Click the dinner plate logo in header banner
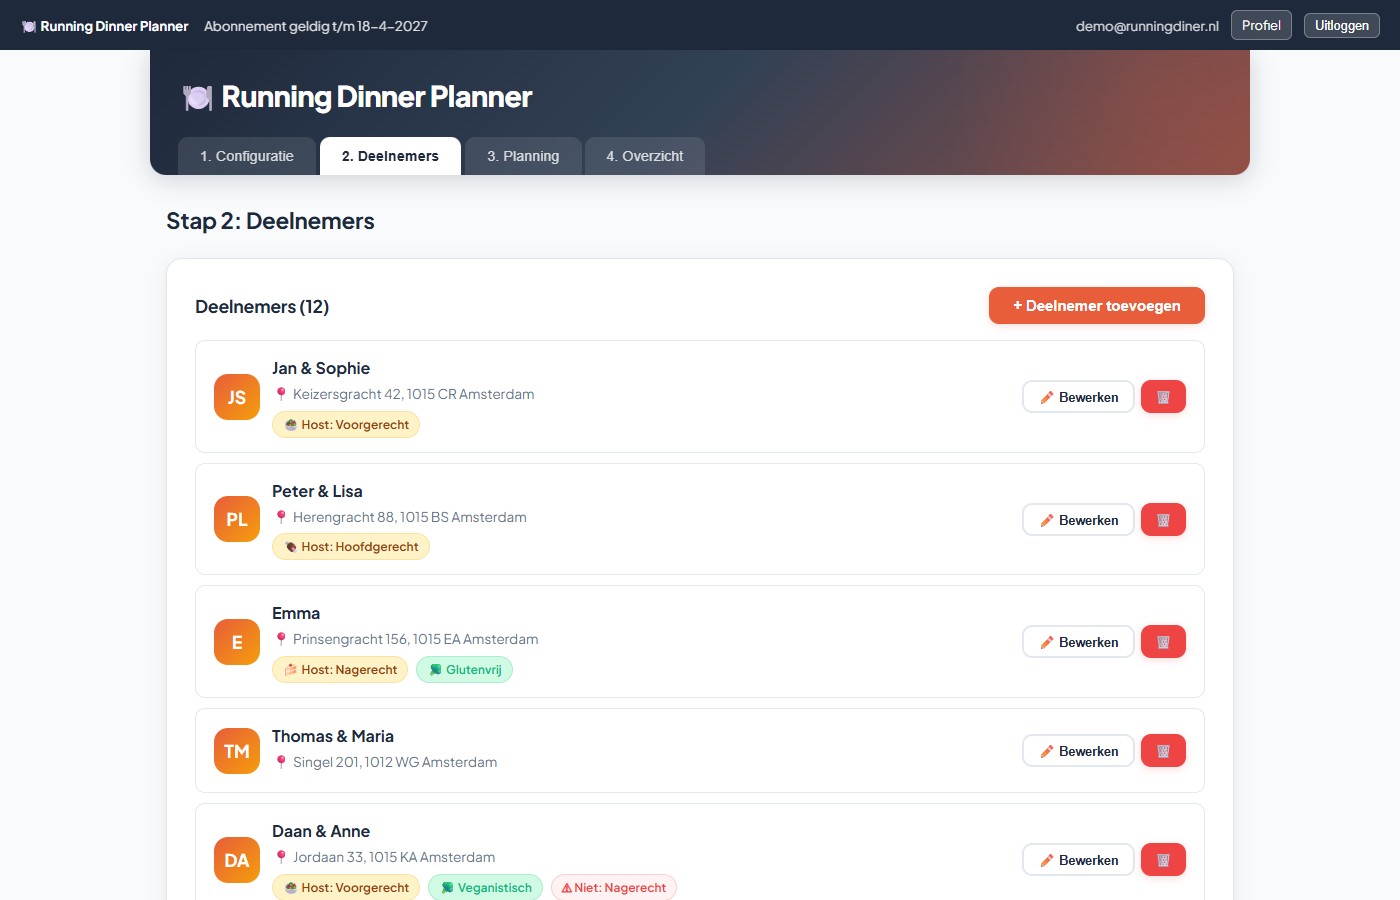The width and height of the screenshot is (1400, 900). 198,97
